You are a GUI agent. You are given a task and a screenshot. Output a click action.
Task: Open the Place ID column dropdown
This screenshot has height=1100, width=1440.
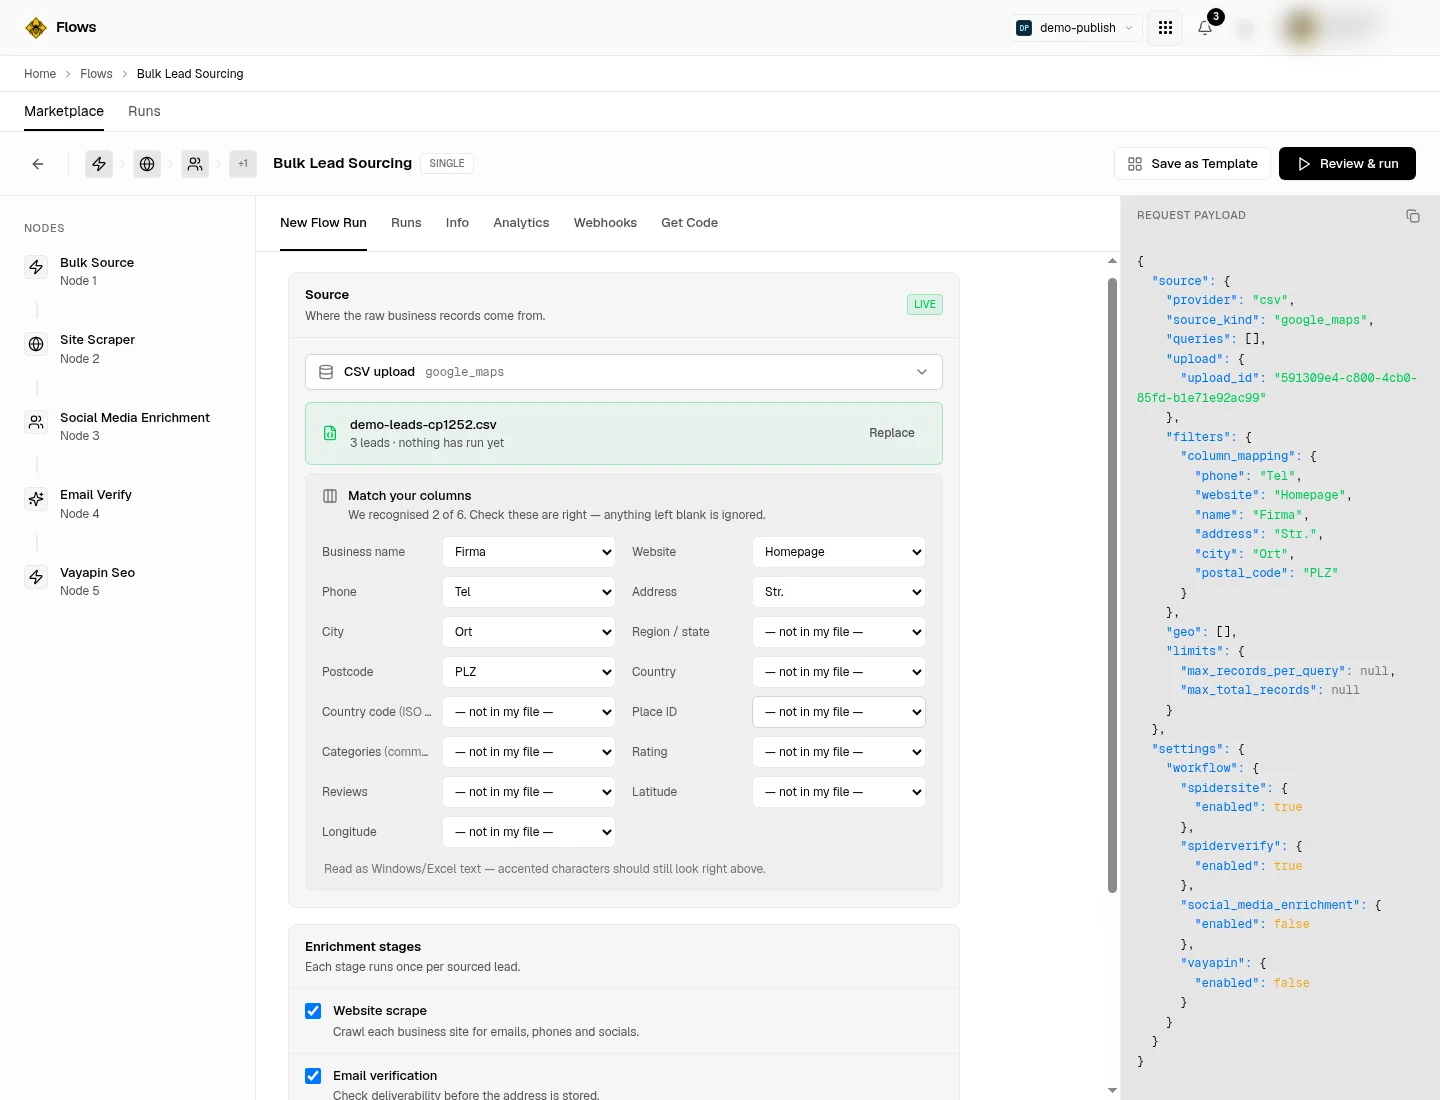point(839,712)
